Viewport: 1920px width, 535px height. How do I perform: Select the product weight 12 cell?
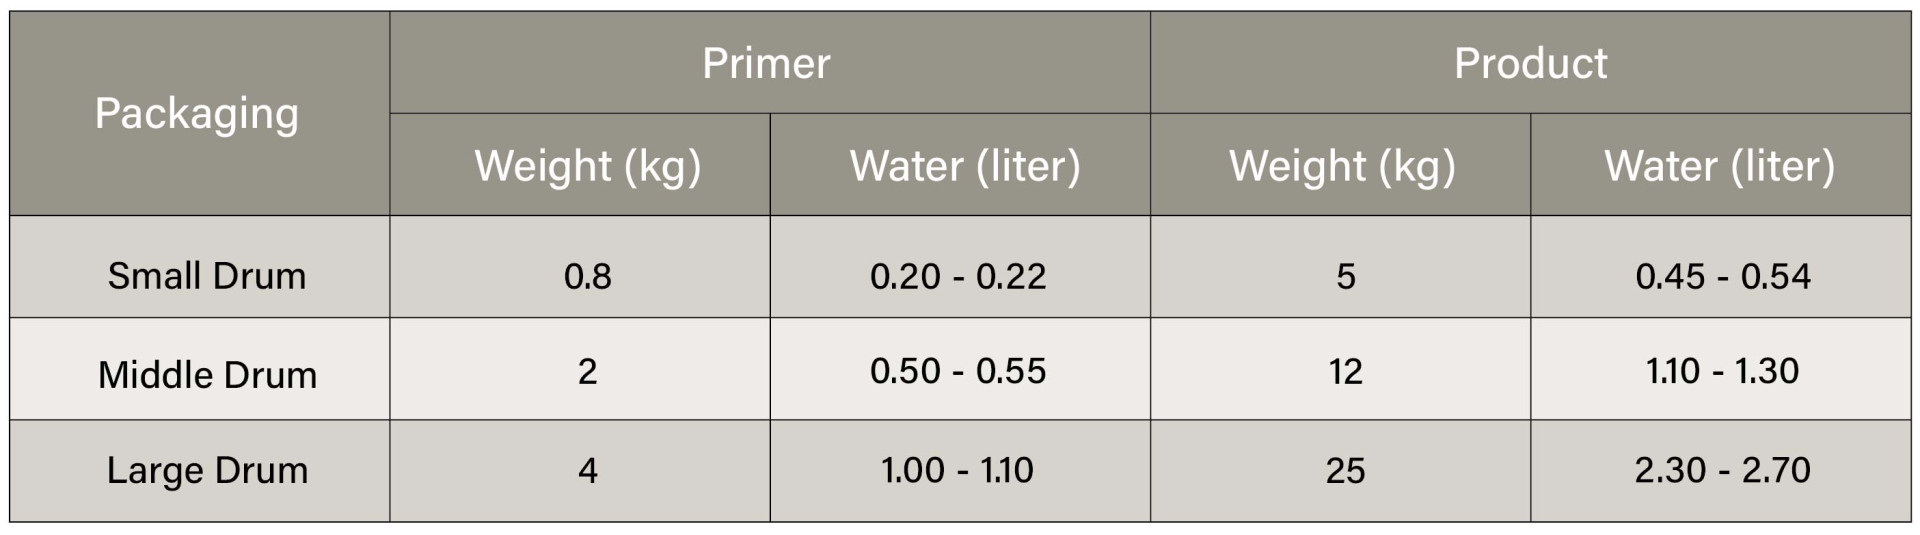pos(1340,369)
